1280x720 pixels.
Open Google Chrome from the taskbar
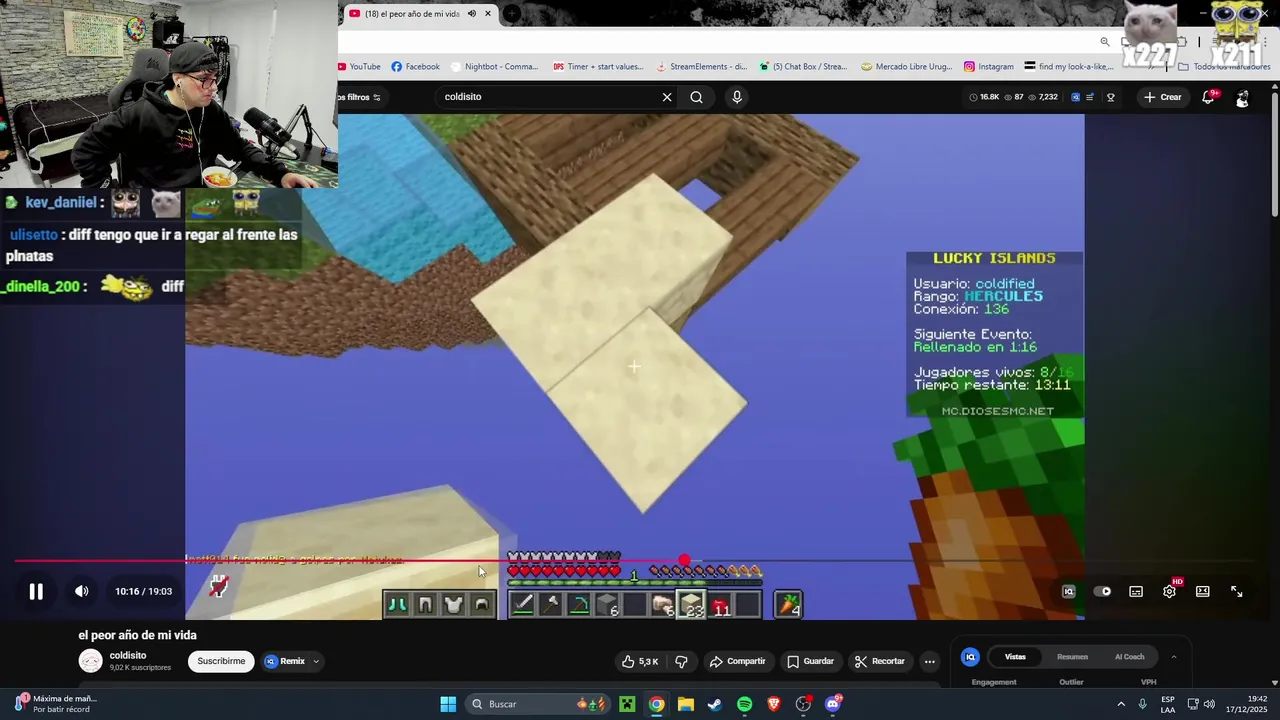pos(656,704)
